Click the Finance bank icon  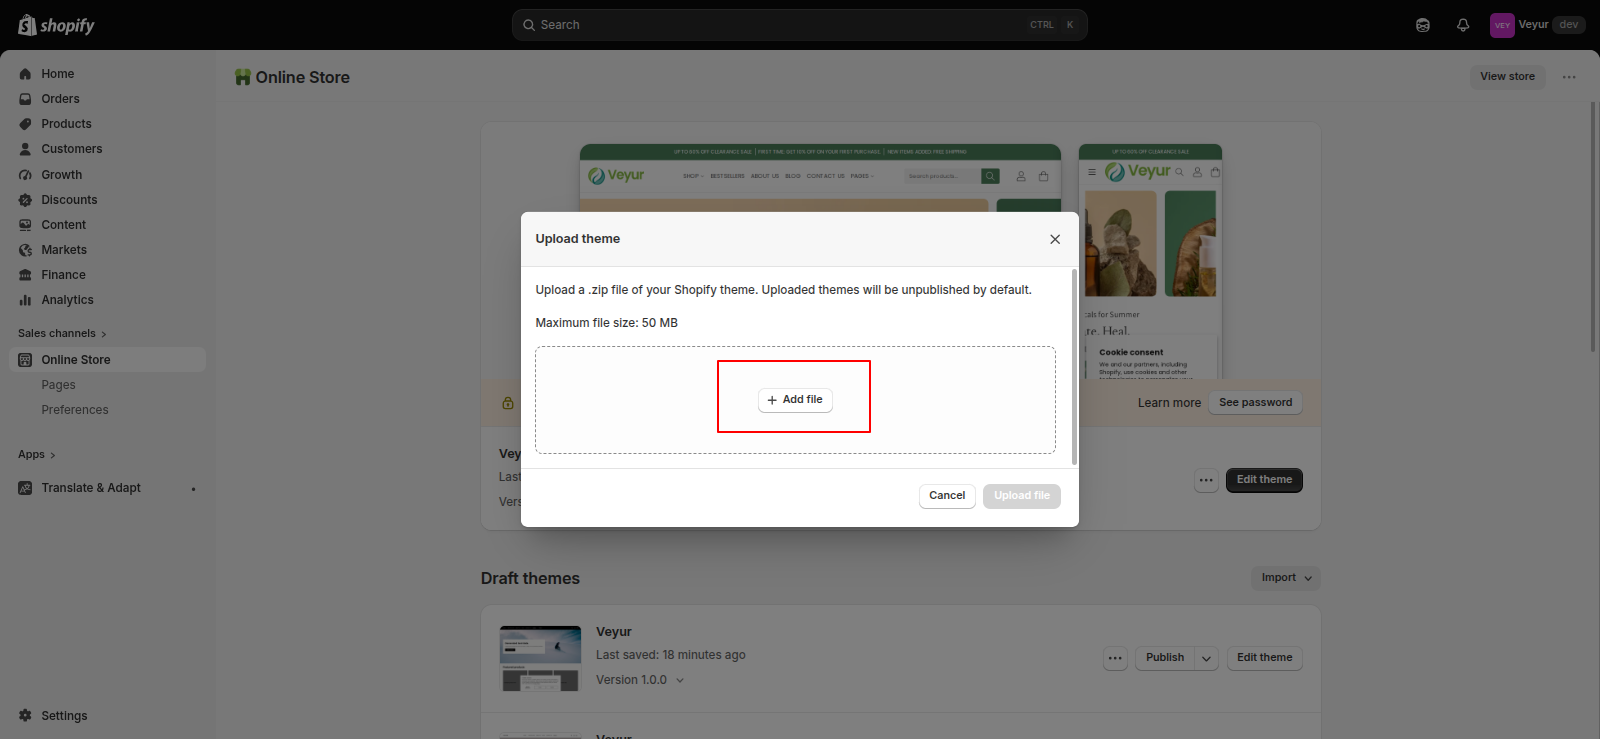25,275
